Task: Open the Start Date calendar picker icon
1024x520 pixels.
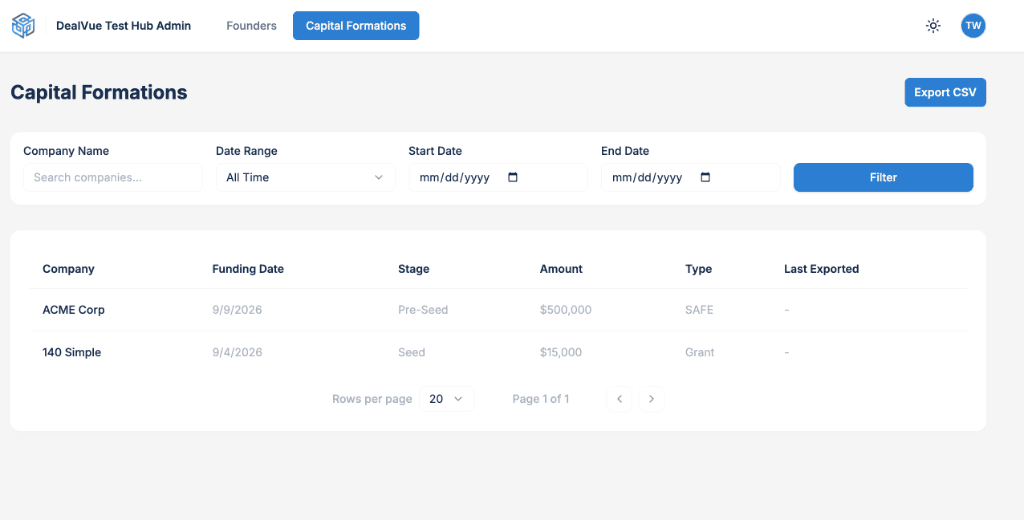Action: pyautogui.click(x=513, y=177)
